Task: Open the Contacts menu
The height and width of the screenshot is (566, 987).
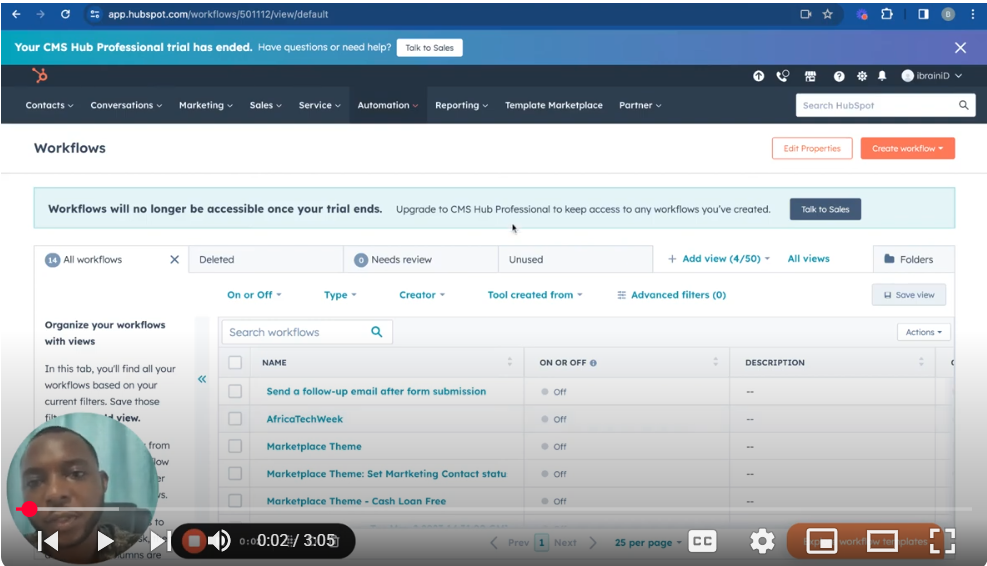Action: (49, 105)
